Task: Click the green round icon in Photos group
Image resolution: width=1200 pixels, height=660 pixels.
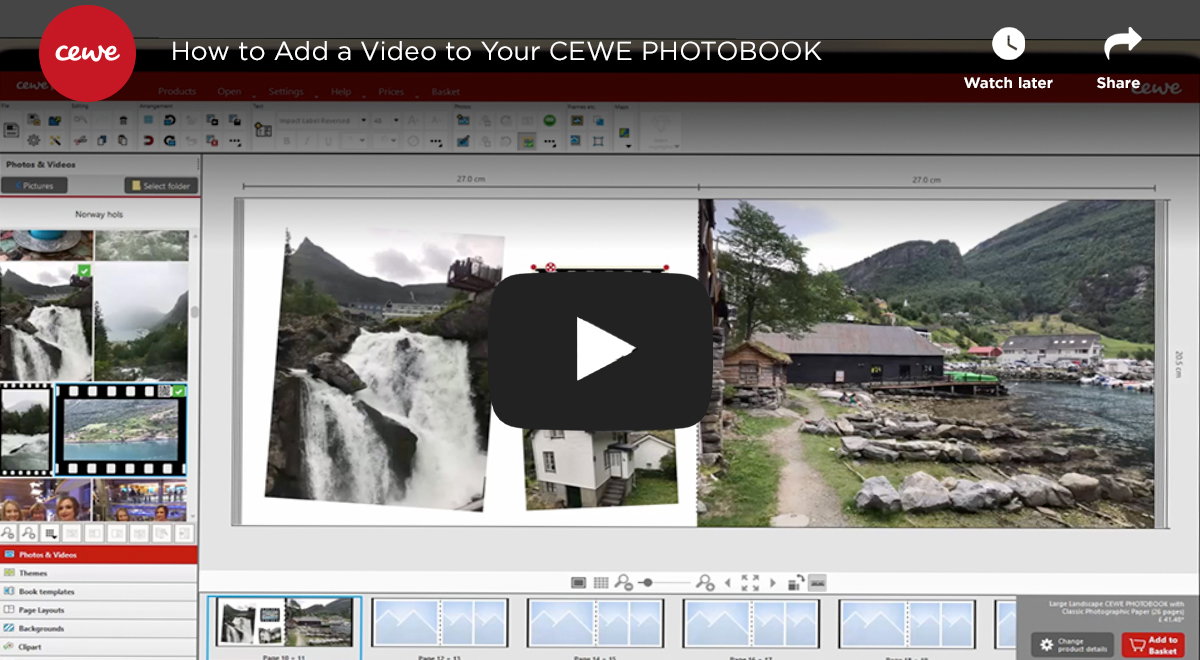Action: coord(550,120)
